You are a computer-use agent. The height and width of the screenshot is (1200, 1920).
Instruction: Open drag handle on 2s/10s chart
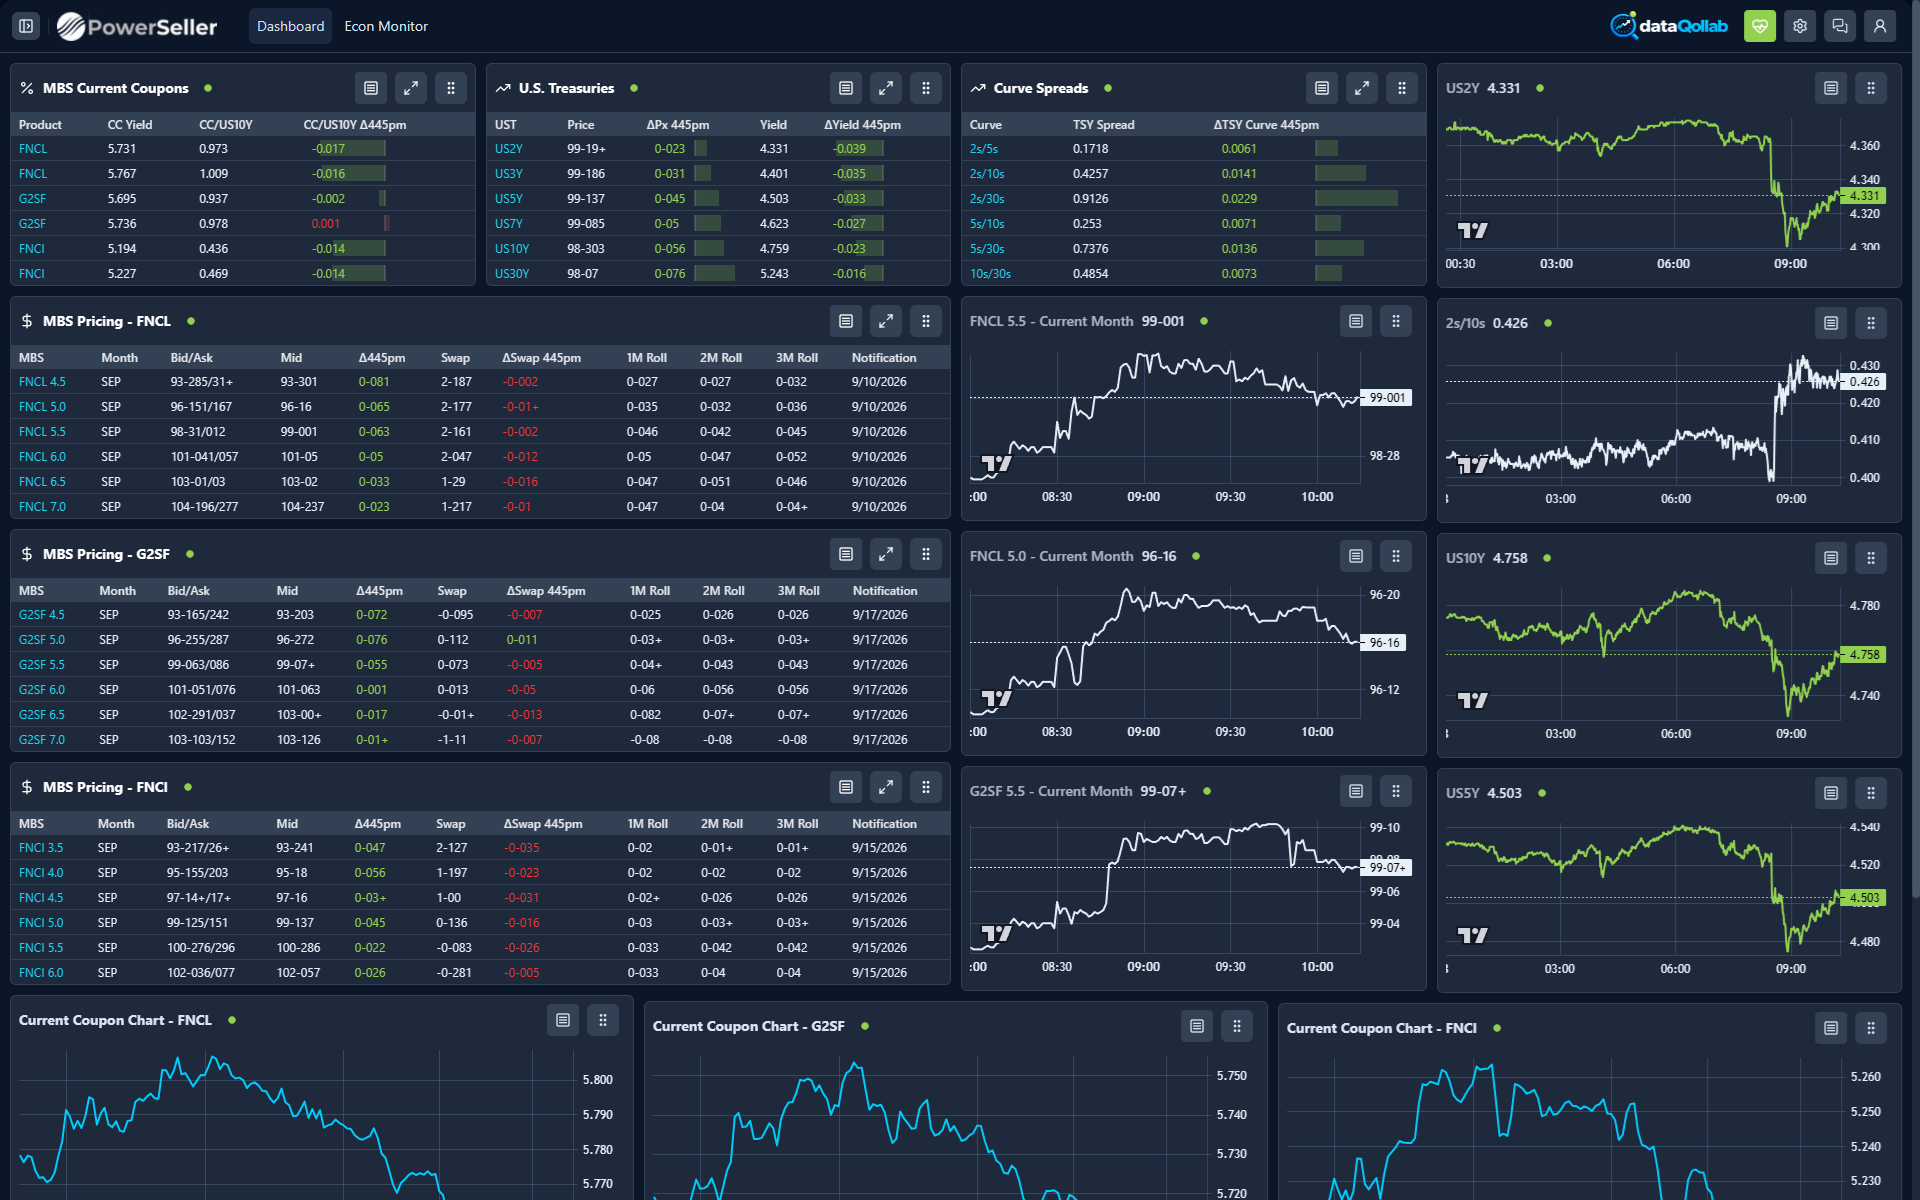click(x=1871, y=323)
